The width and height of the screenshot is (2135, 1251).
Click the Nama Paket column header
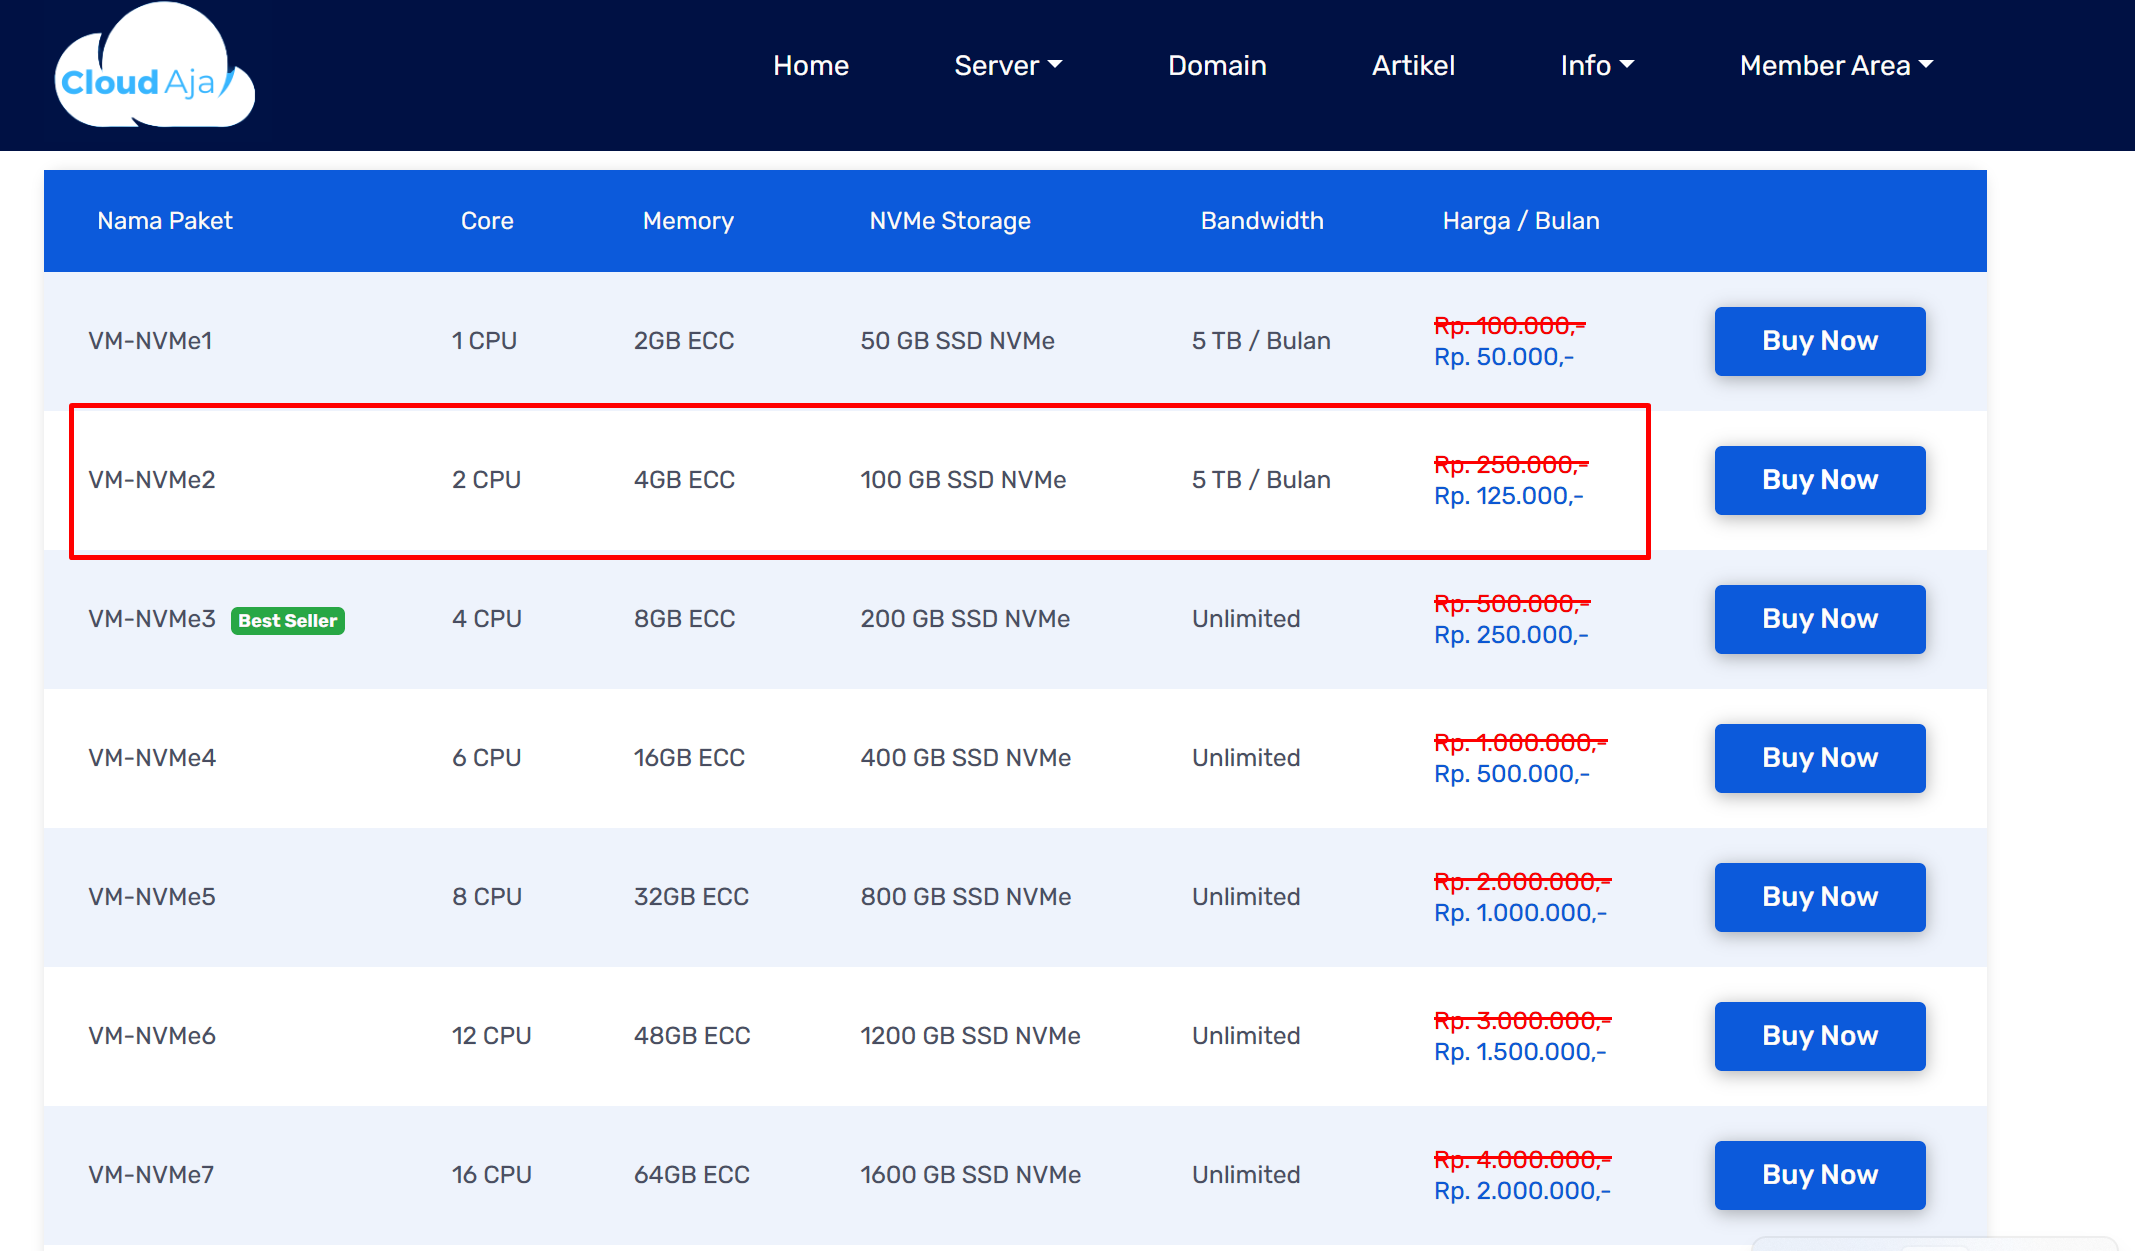[x=165, y=221]
